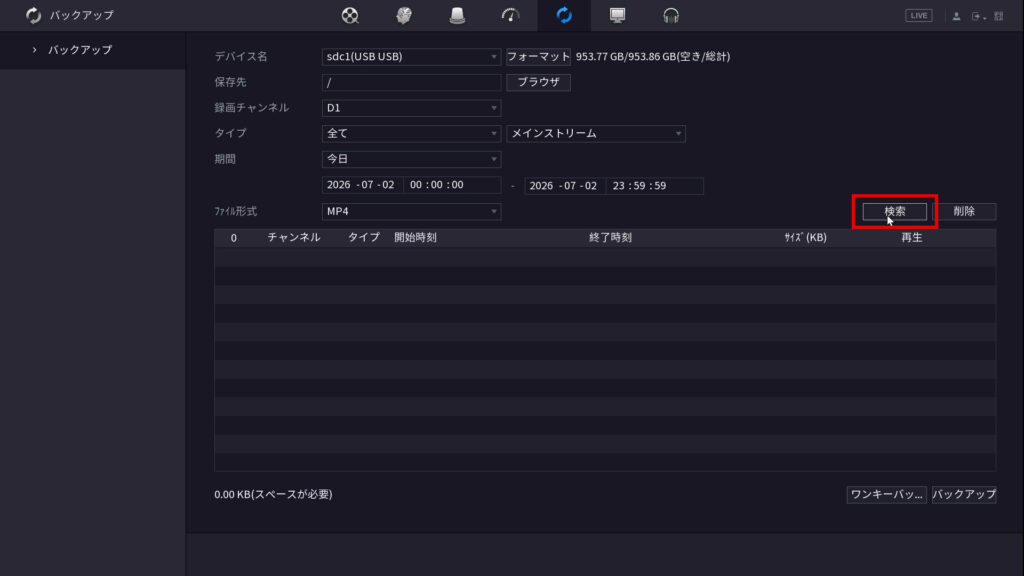
Task: Click the 953.77 GB/953.86 GB capacity text
Action: point(653,57)
